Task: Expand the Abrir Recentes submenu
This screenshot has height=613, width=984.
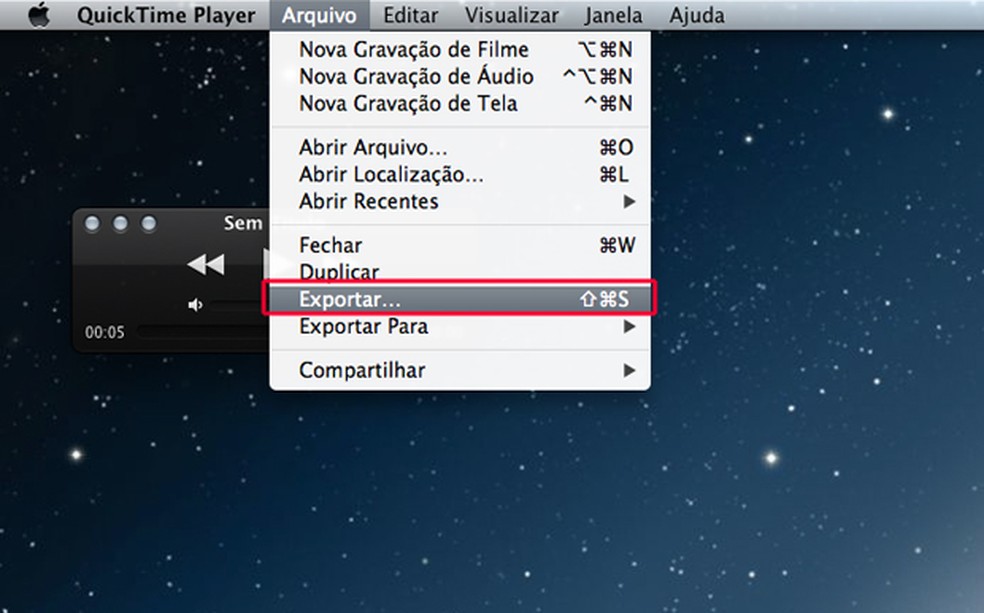Action: point(460,201)
